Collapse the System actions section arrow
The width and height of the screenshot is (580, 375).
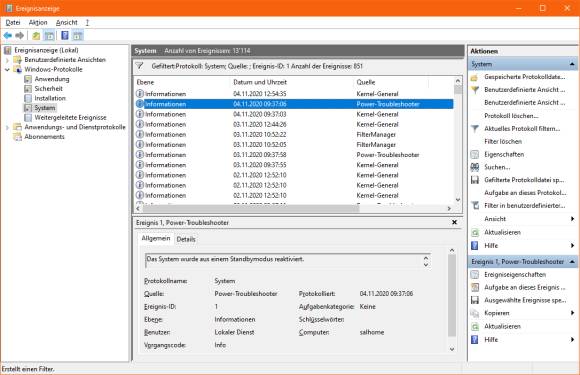pos(572,64)
